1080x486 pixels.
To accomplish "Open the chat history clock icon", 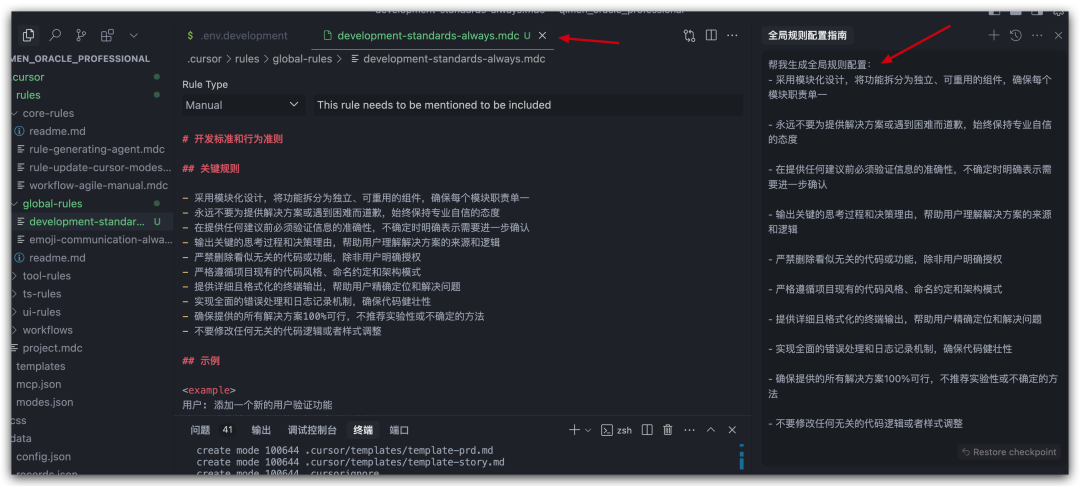I will click(1015, 35).
